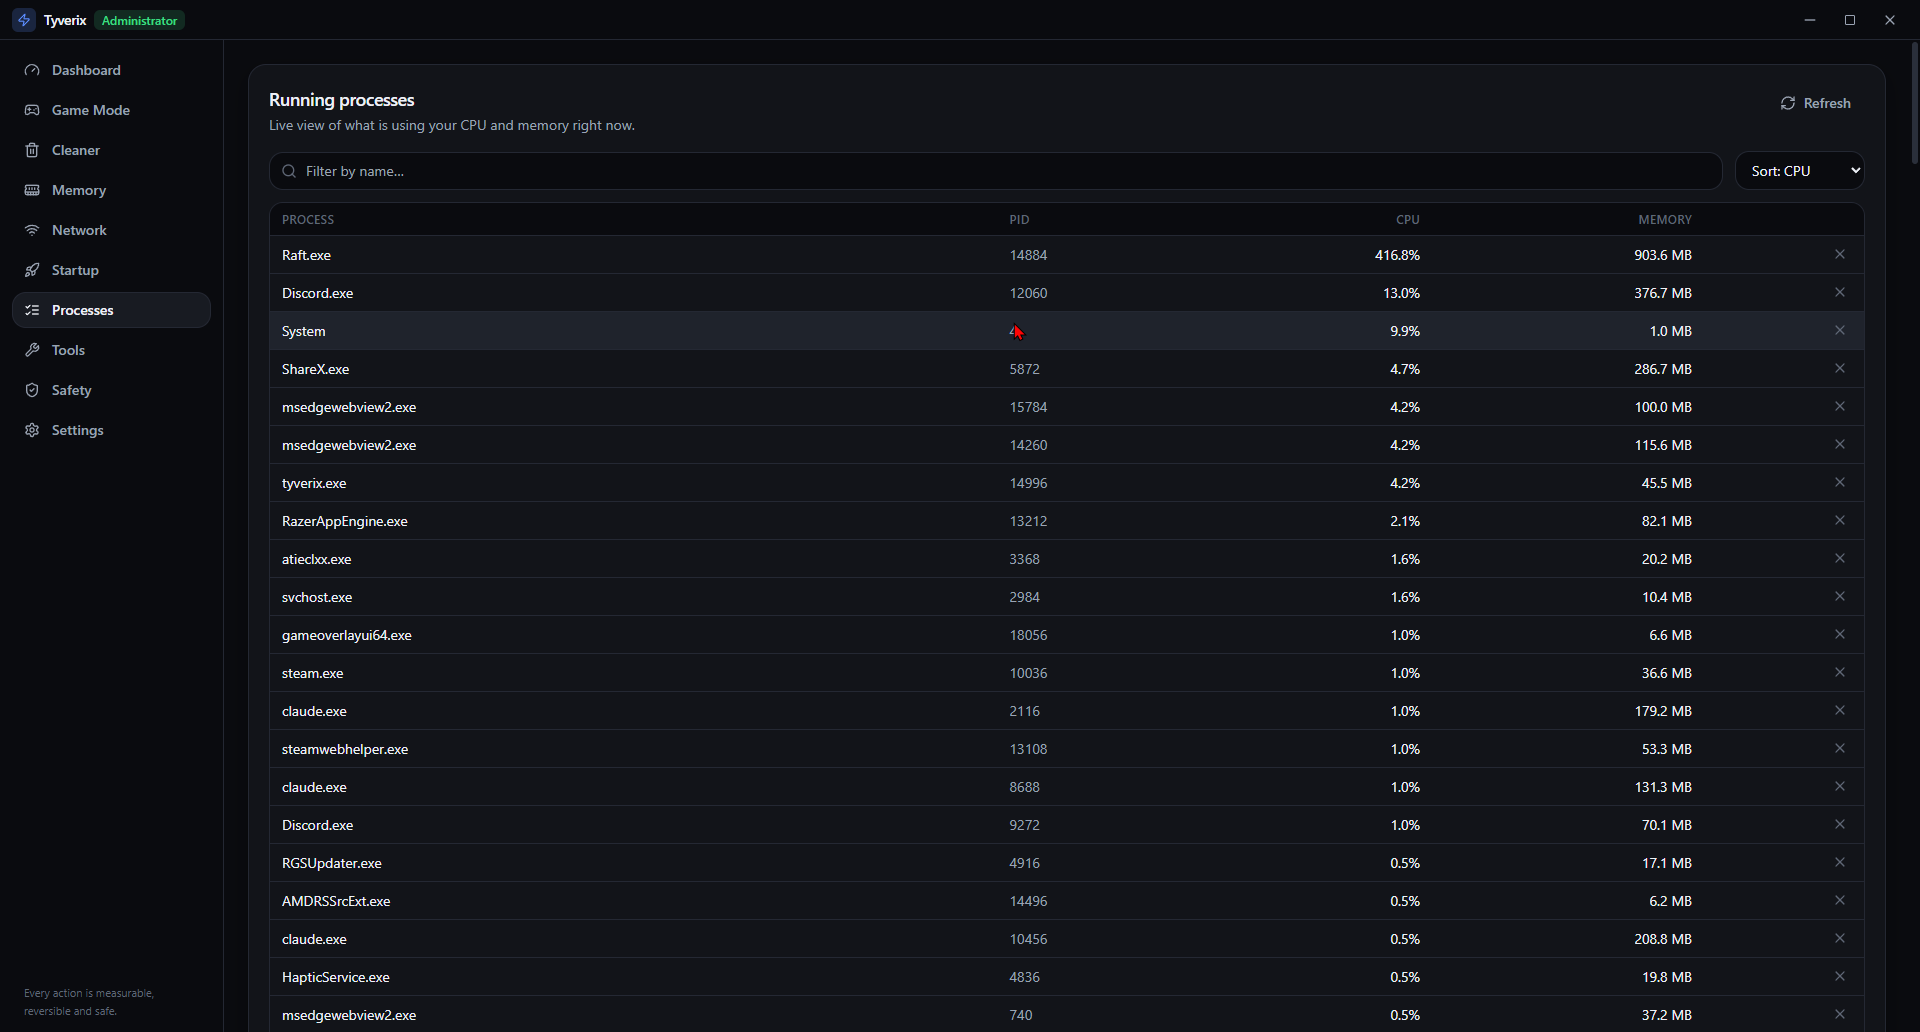Click the Settings gear icon
Screen dimensions: 1920x1032
tap(32, 430)
